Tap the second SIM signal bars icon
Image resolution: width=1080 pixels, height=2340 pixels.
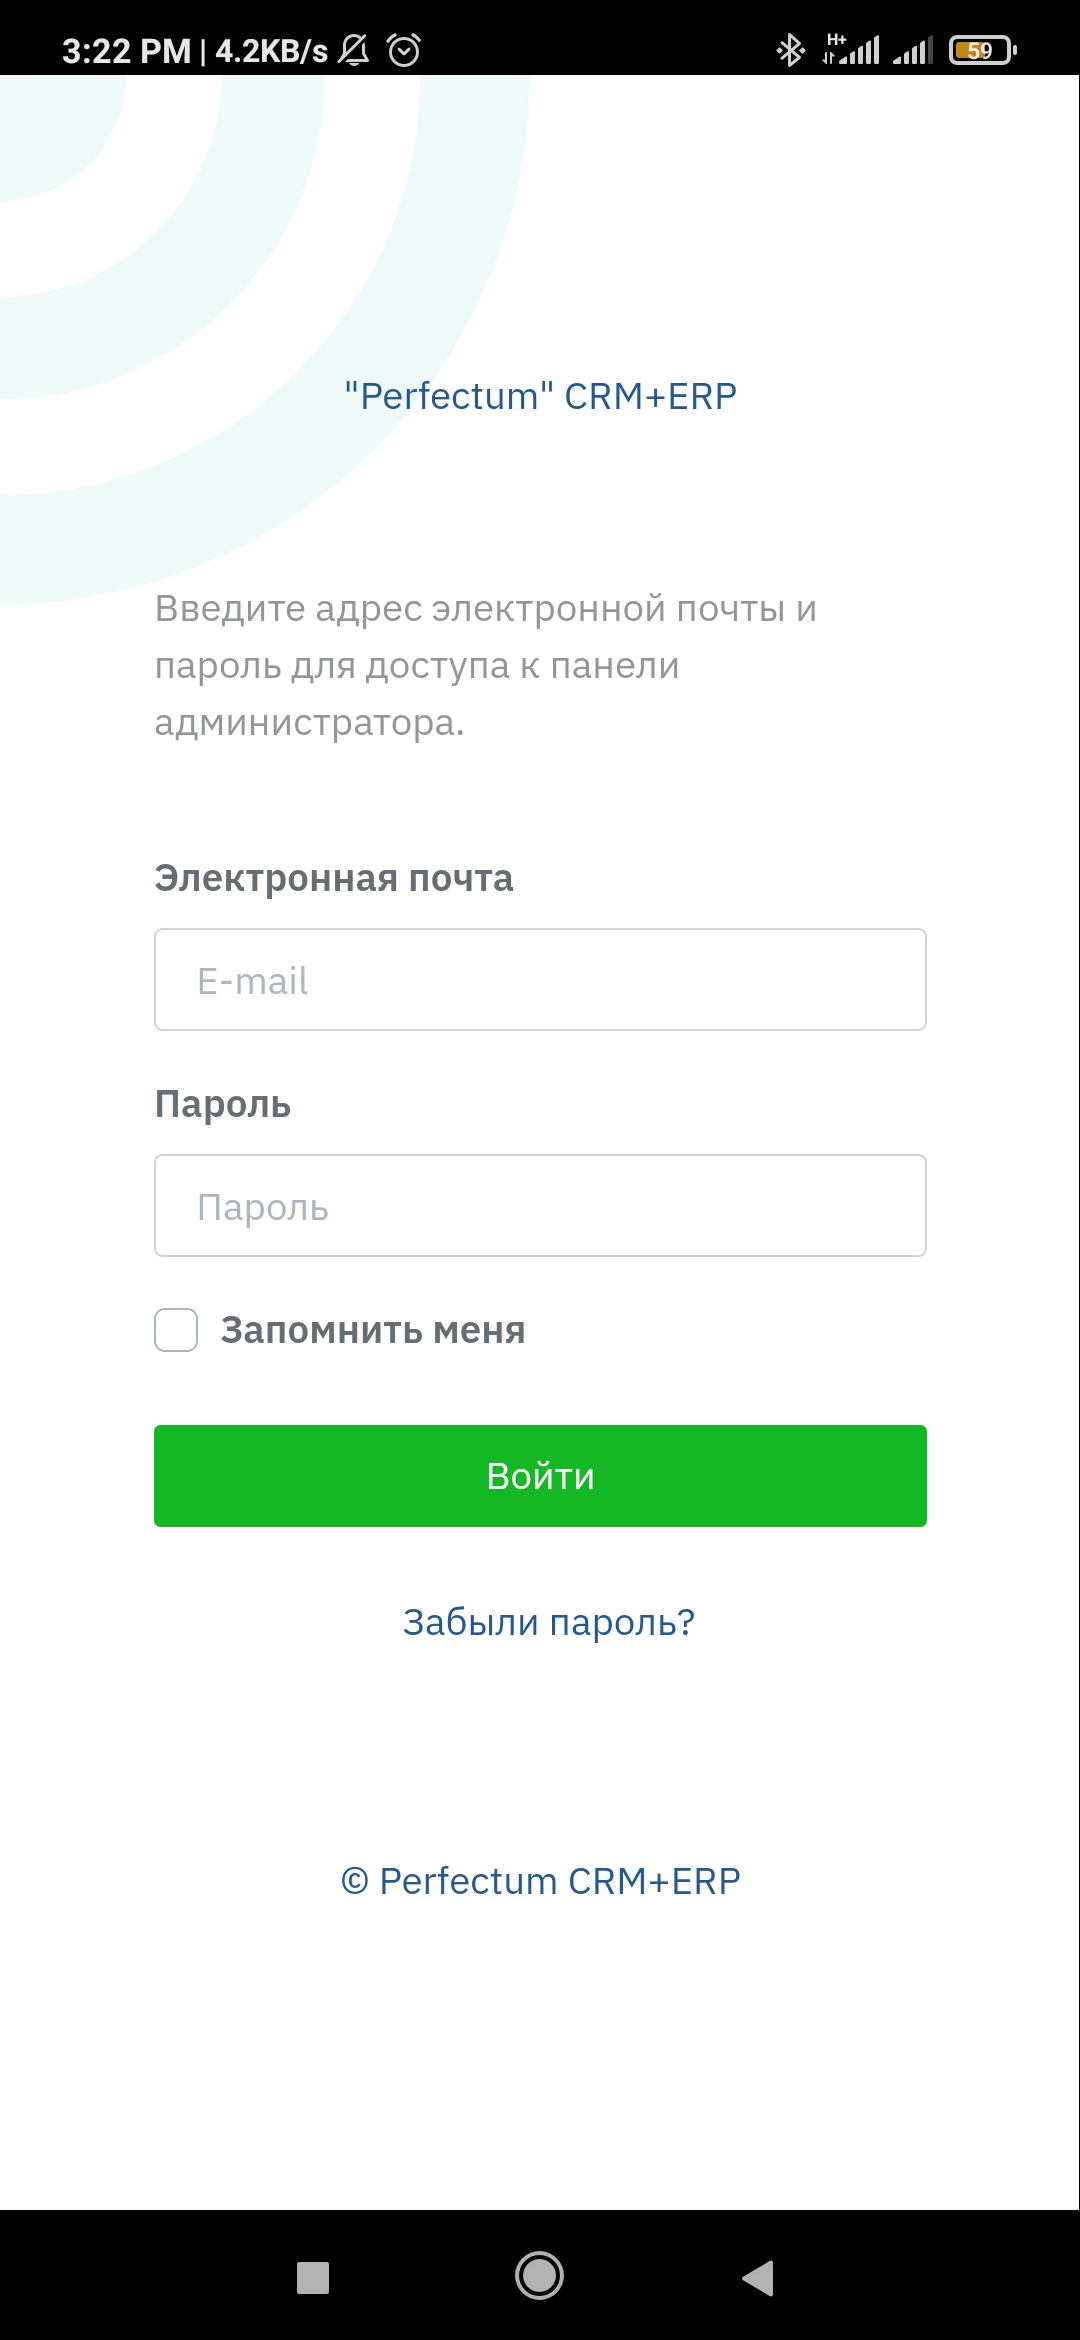913,50
